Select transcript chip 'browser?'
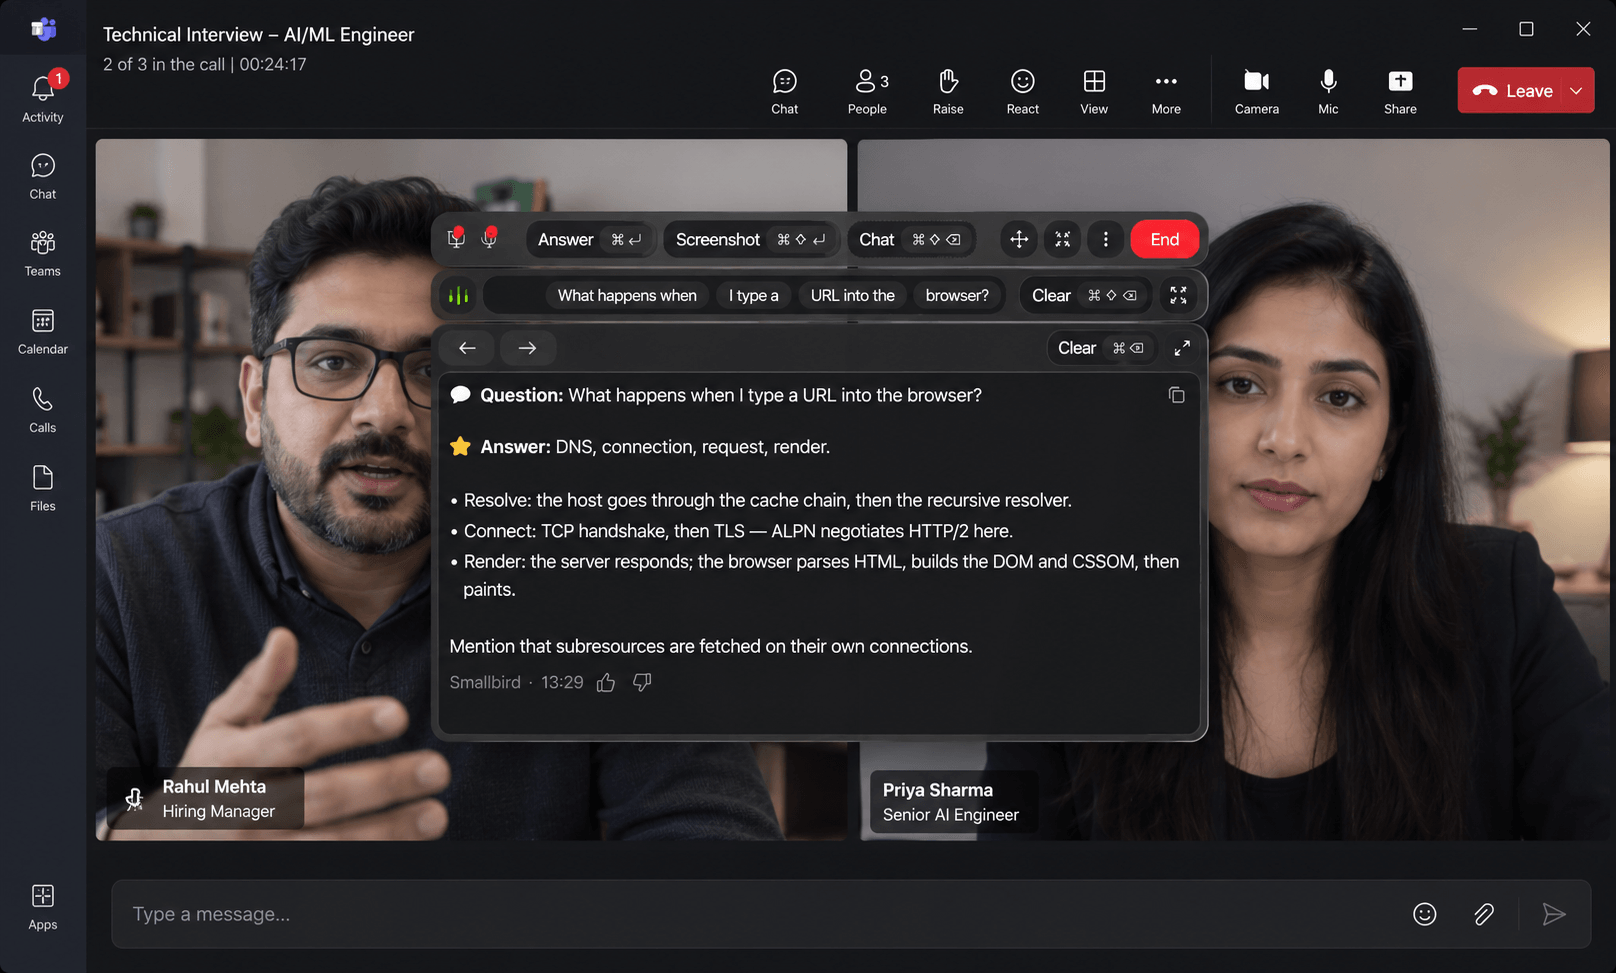 (x=957, y=295)
